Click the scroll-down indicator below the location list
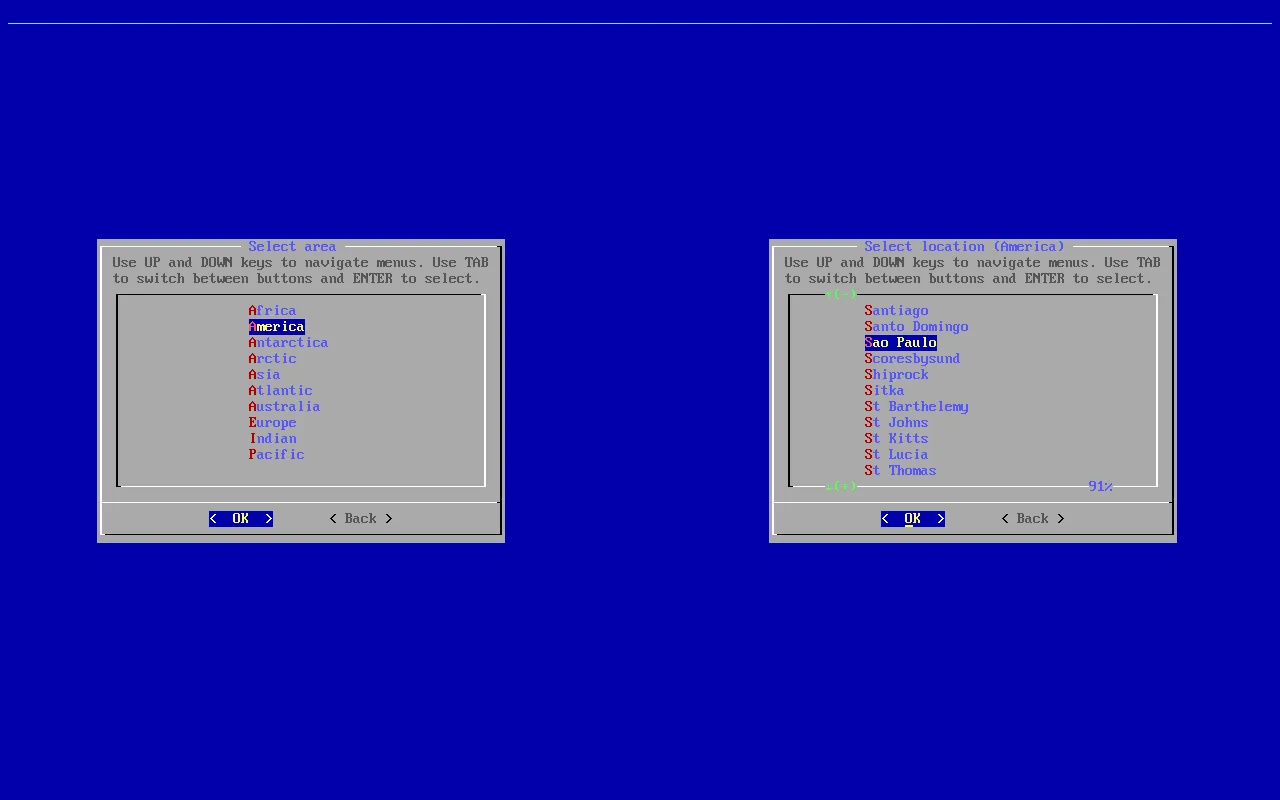Image resolution: width=1280 pixels, height=800 pixels. (x=841, y=487)
